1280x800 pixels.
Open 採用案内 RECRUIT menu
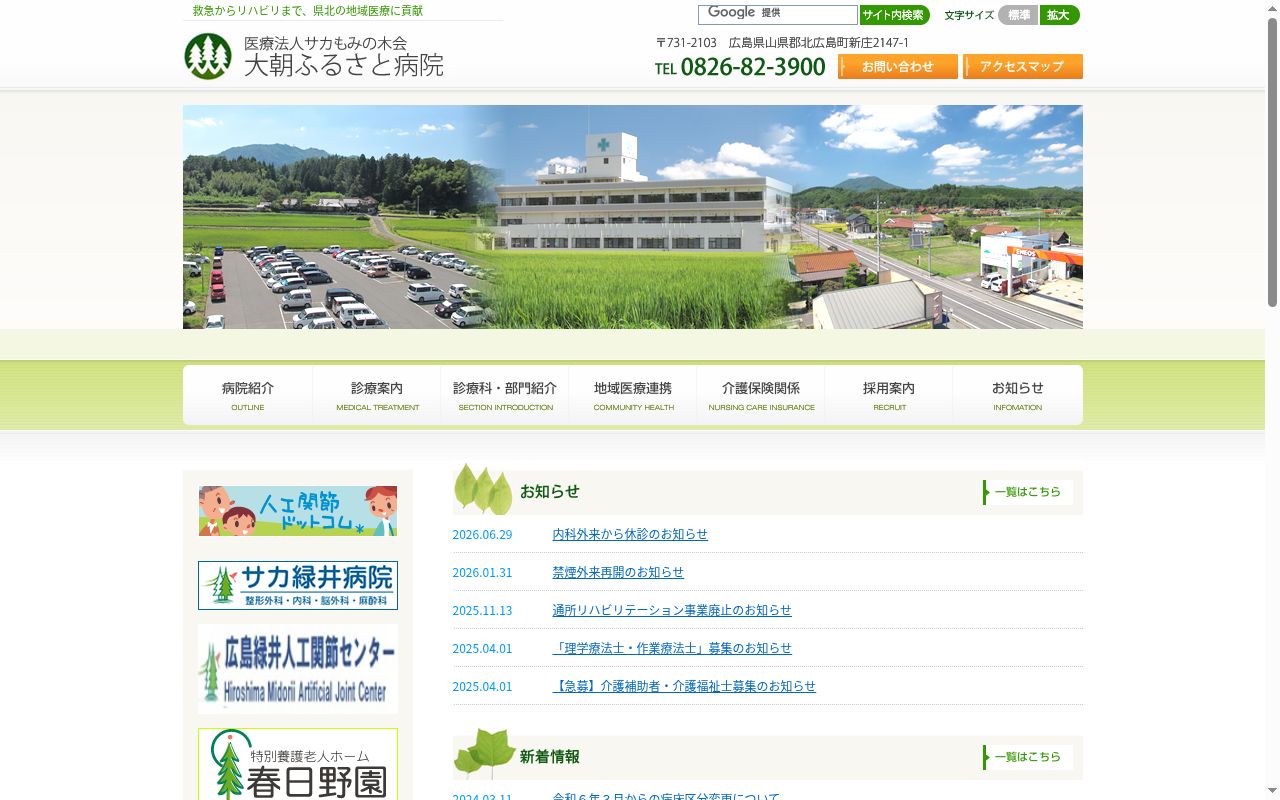pos(889,395)
